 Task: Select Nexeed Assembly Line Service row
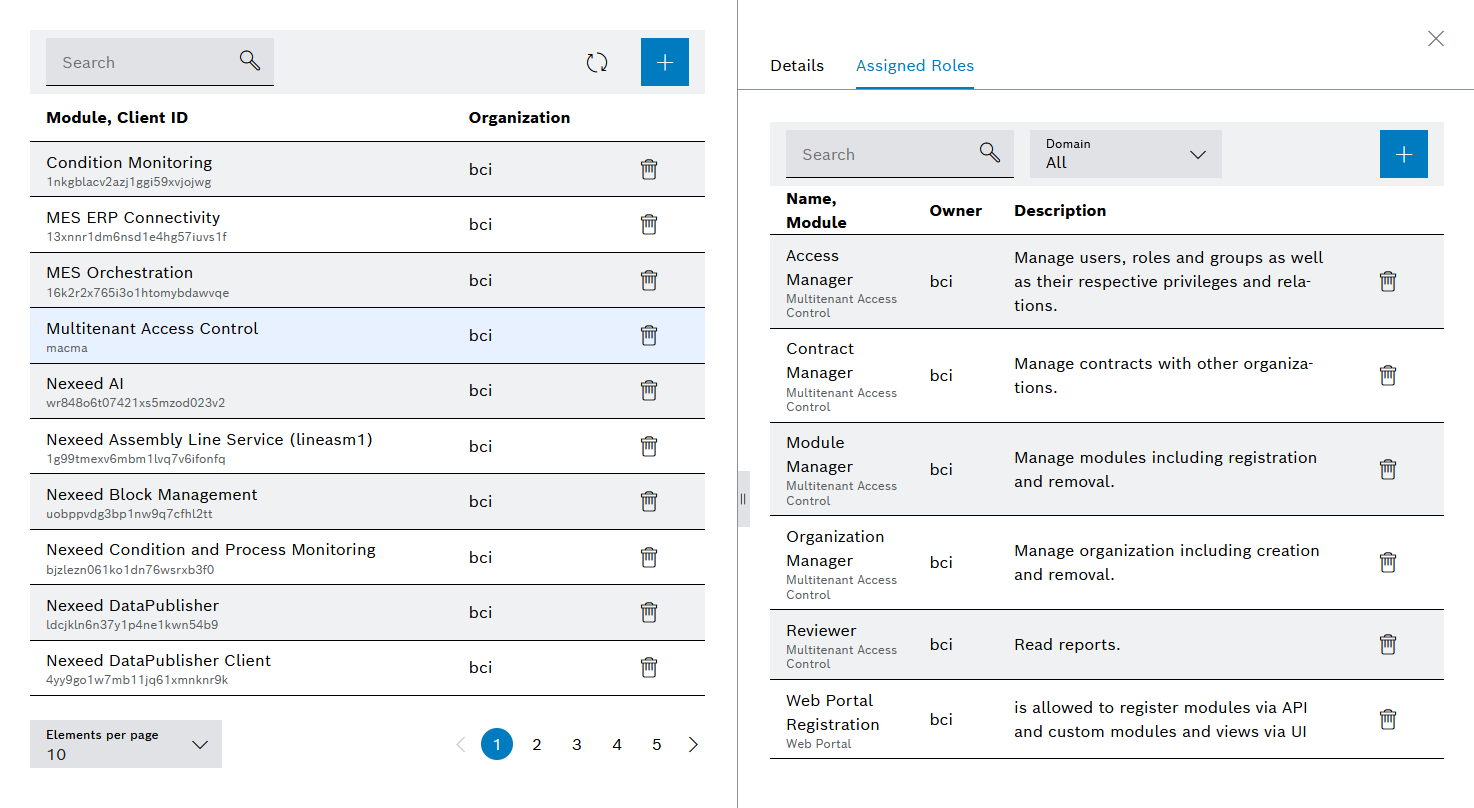click(367, 447)
